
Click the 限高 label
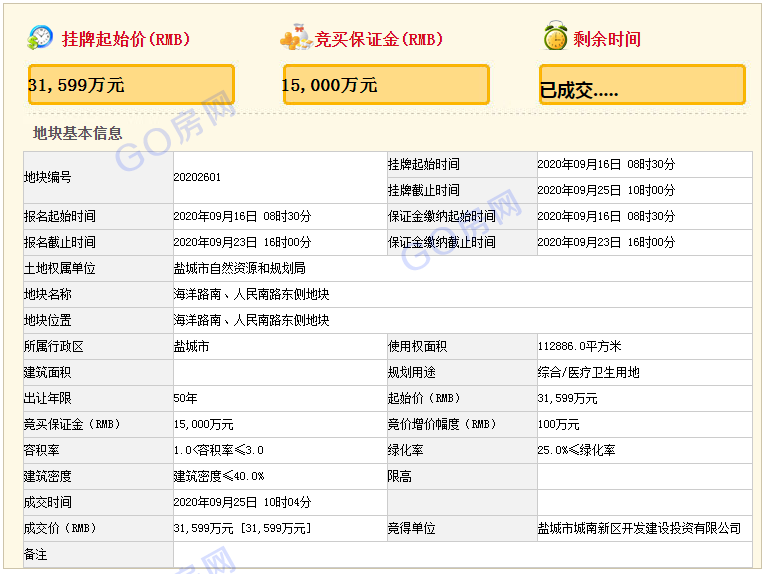pyautogui.click(x=400, y=476)
